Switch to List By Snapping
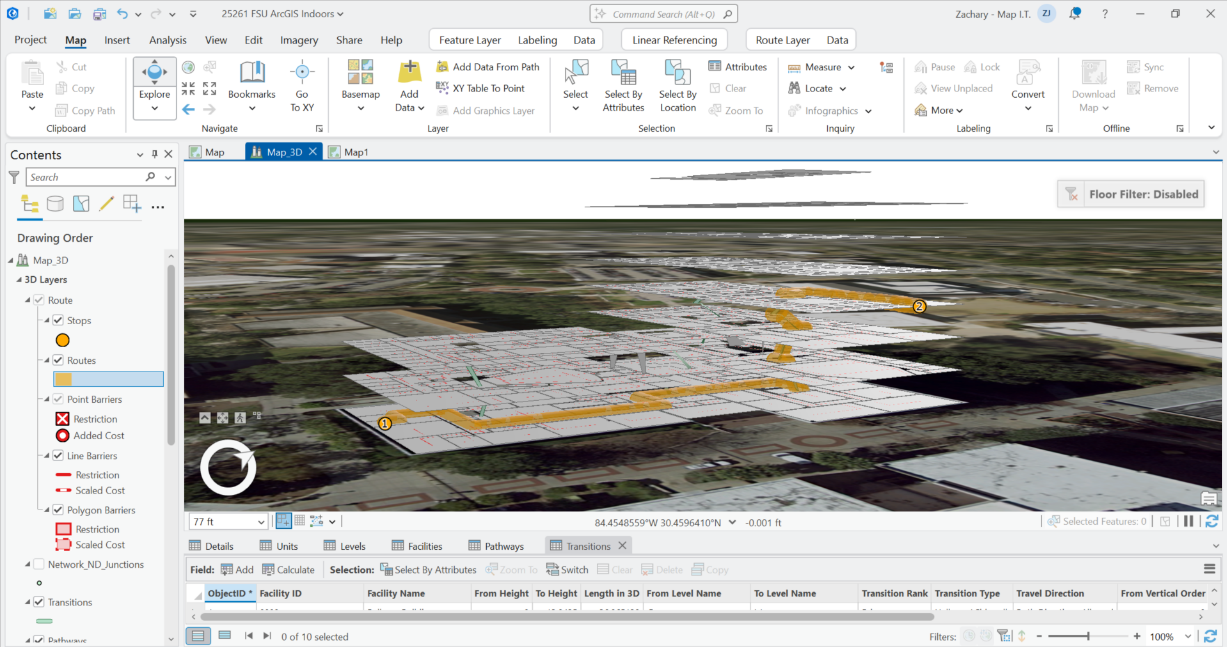The width and height of the screenshot is (1227, 647). [x=132, y=204]
